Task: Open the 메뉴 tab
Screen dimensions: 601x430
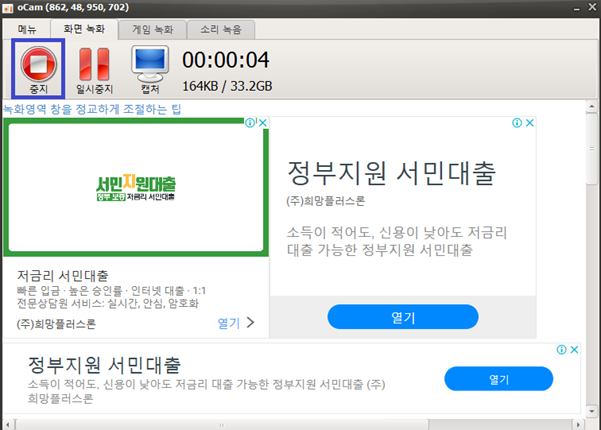Action: 27,29
